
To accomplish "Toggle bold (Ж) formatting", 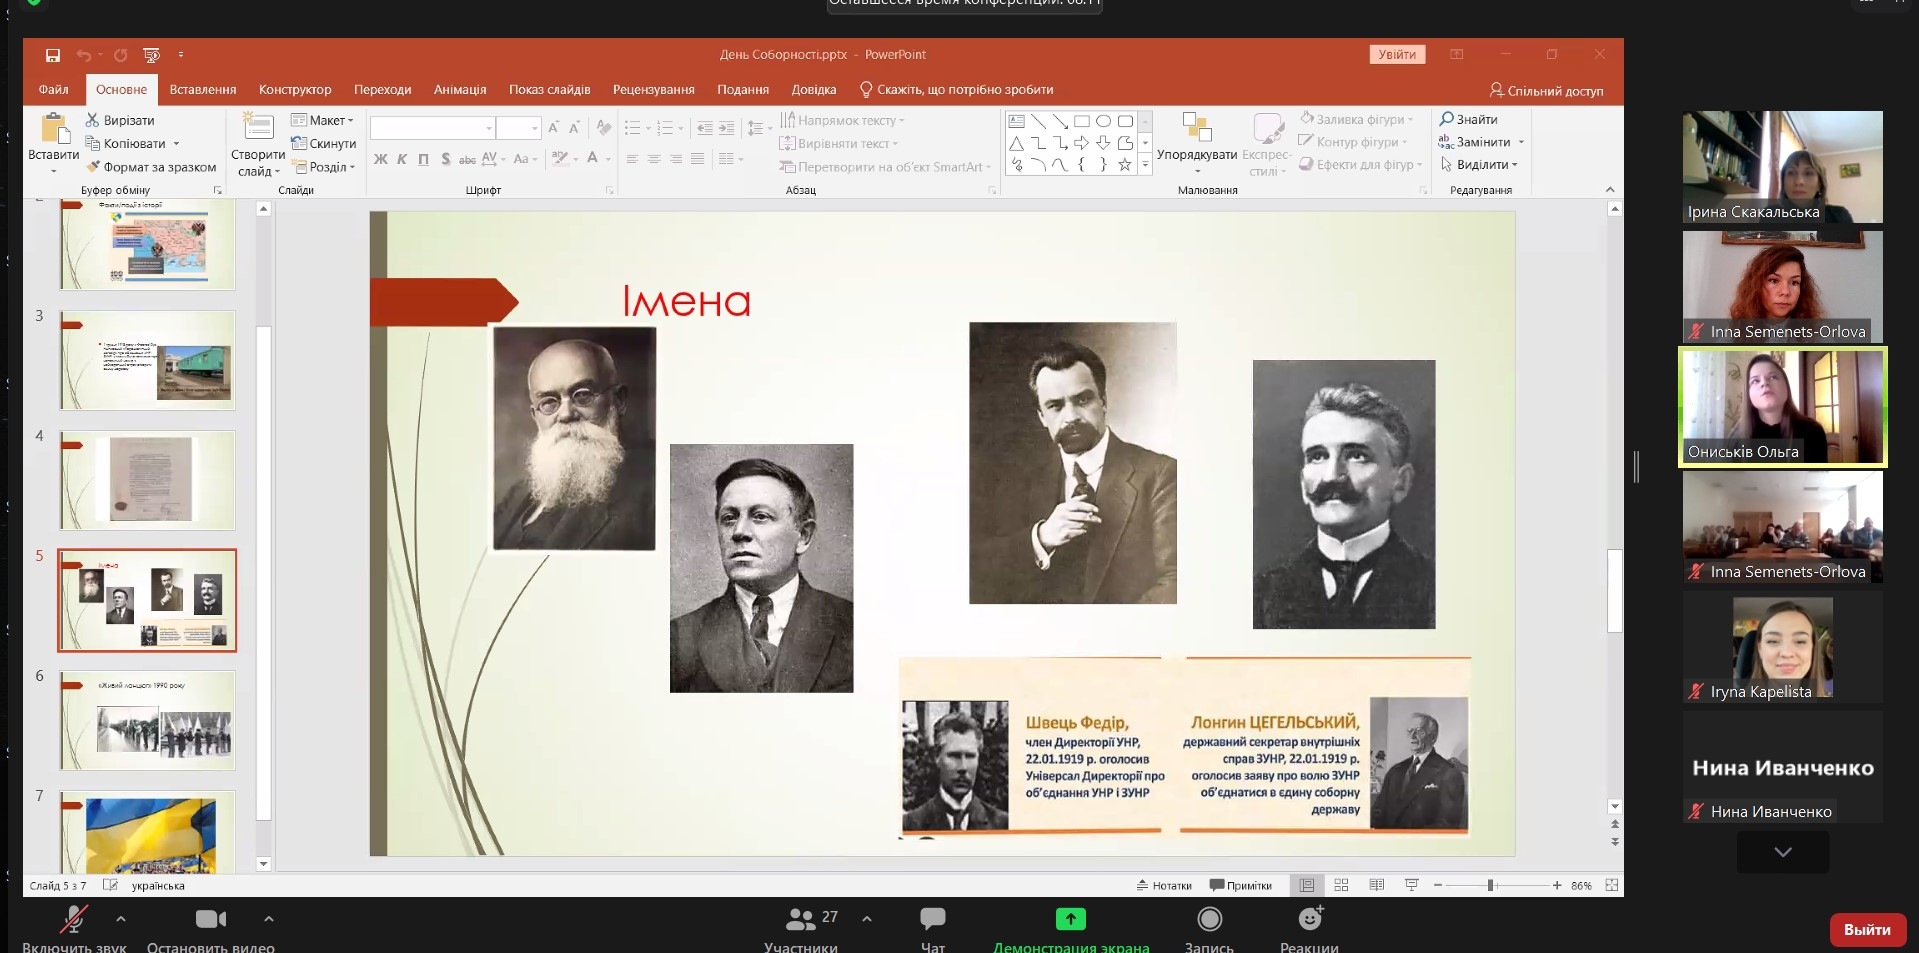I will click(380, 159).
